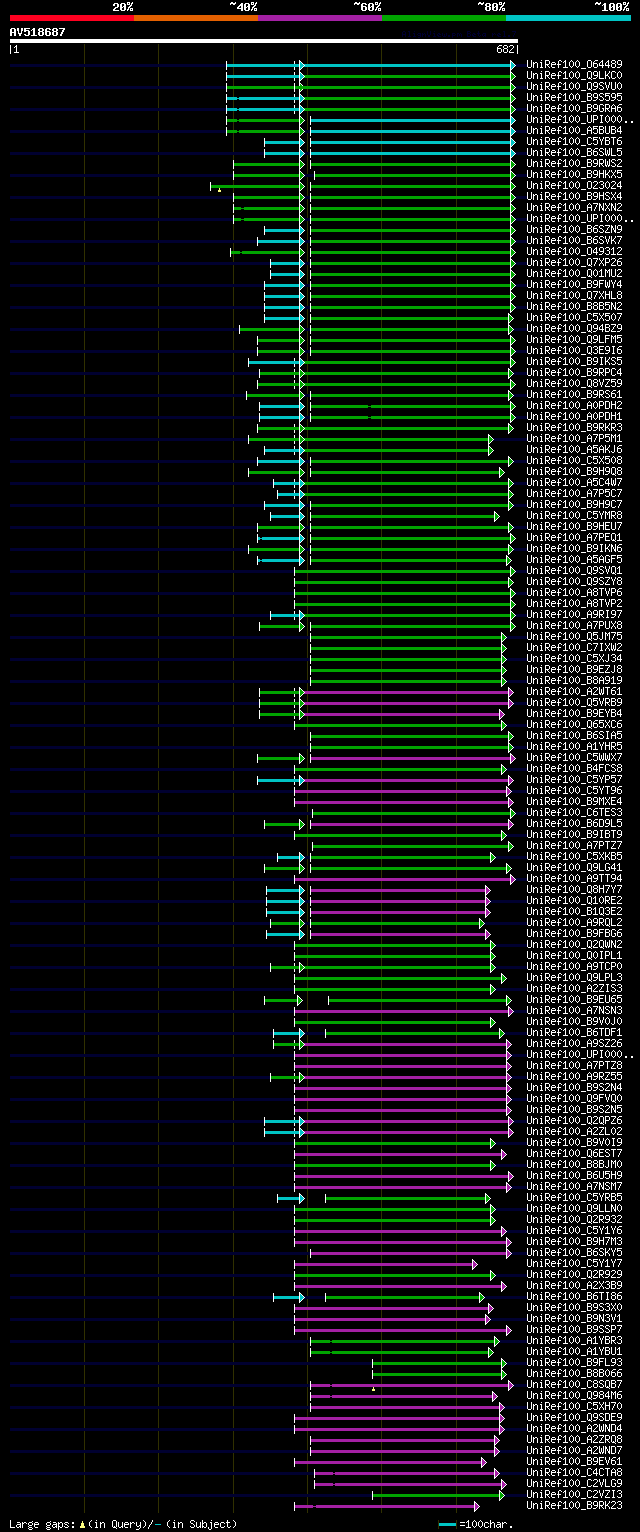
Task: Select hit UniRef100_C2VZI3
Action: point(574,1494)
